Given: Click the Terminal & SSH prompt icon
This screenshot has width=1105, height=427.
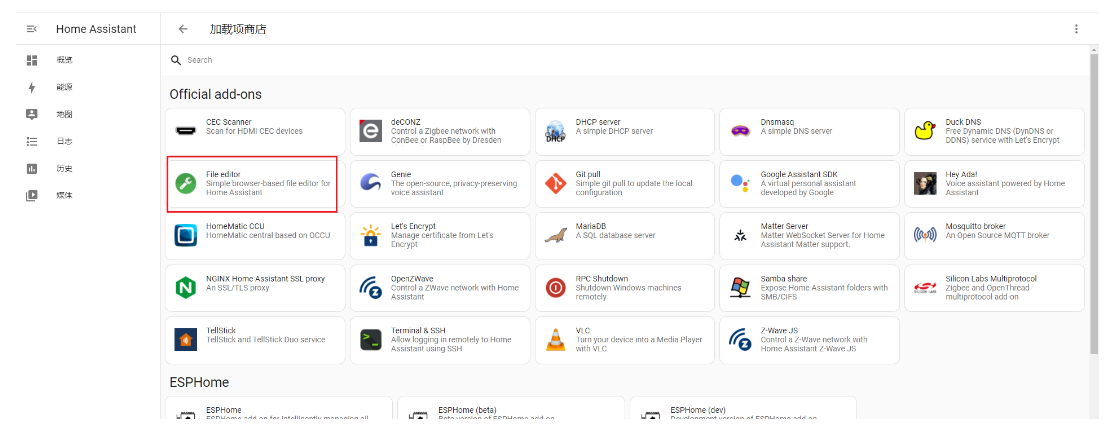Looking at the screenshot, I should pyautogui.click(x=371, y=340).
